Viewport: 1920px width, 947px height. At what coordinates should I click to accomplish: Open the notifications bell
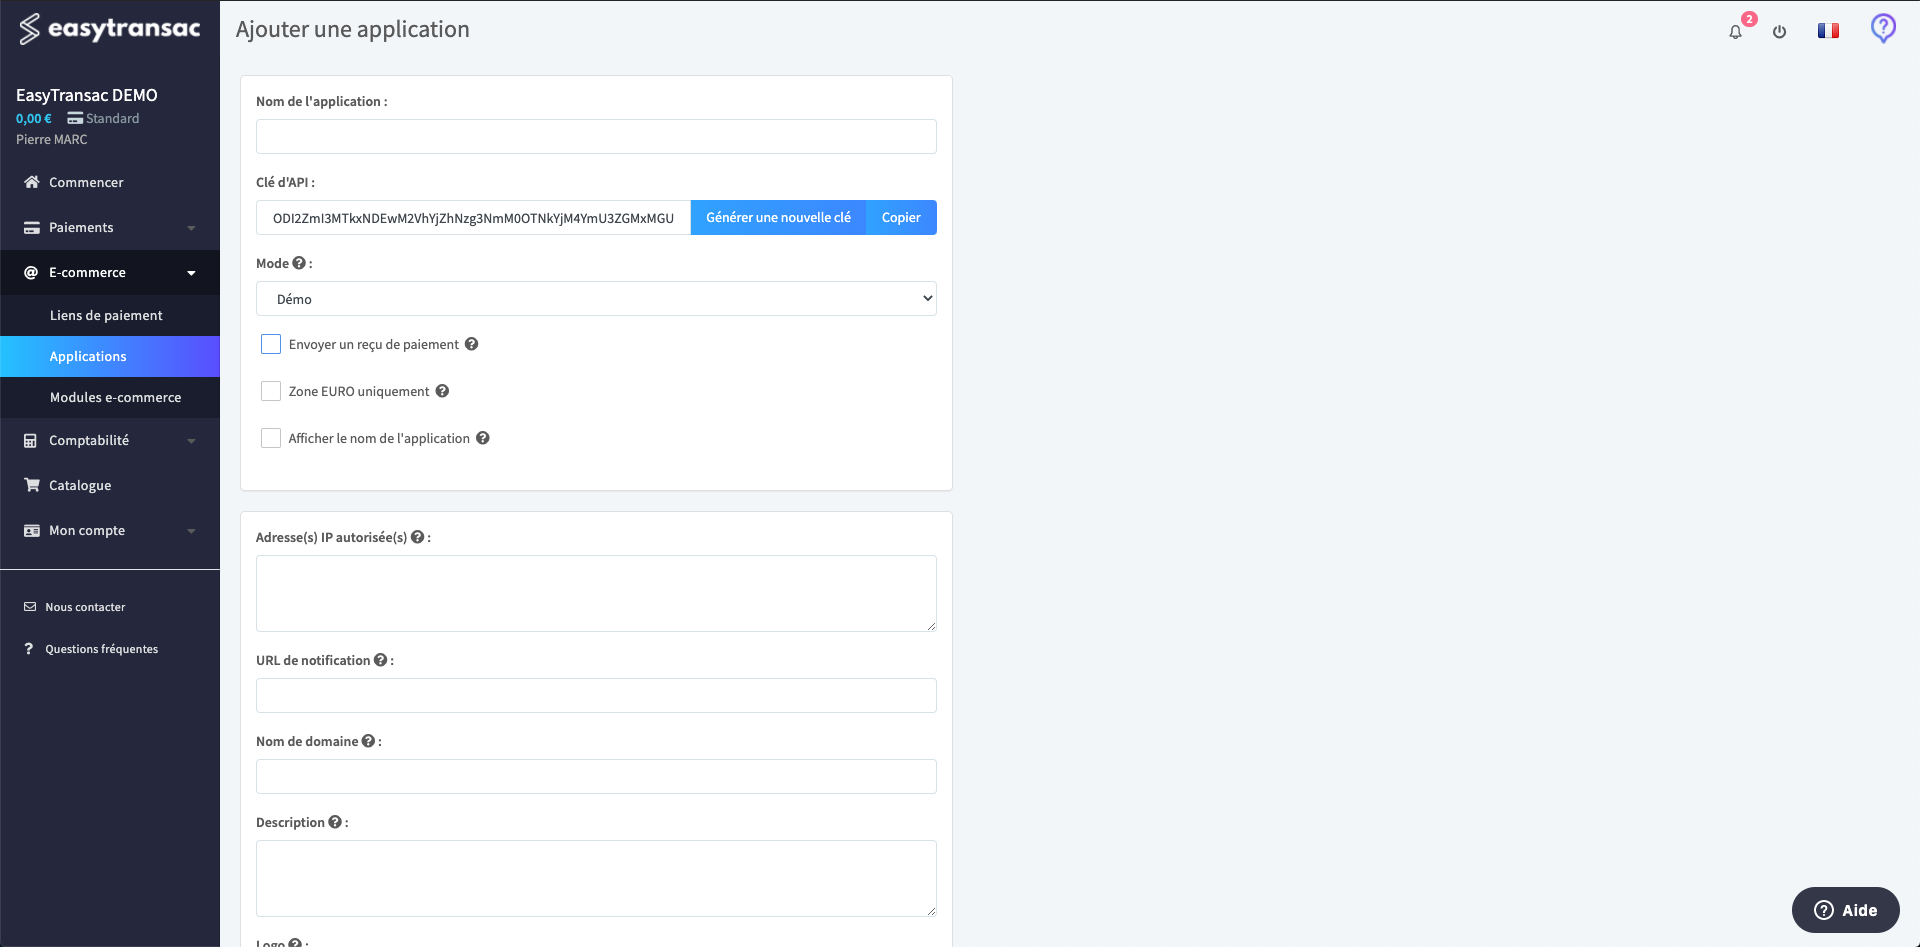click(x=1735, y=32)
